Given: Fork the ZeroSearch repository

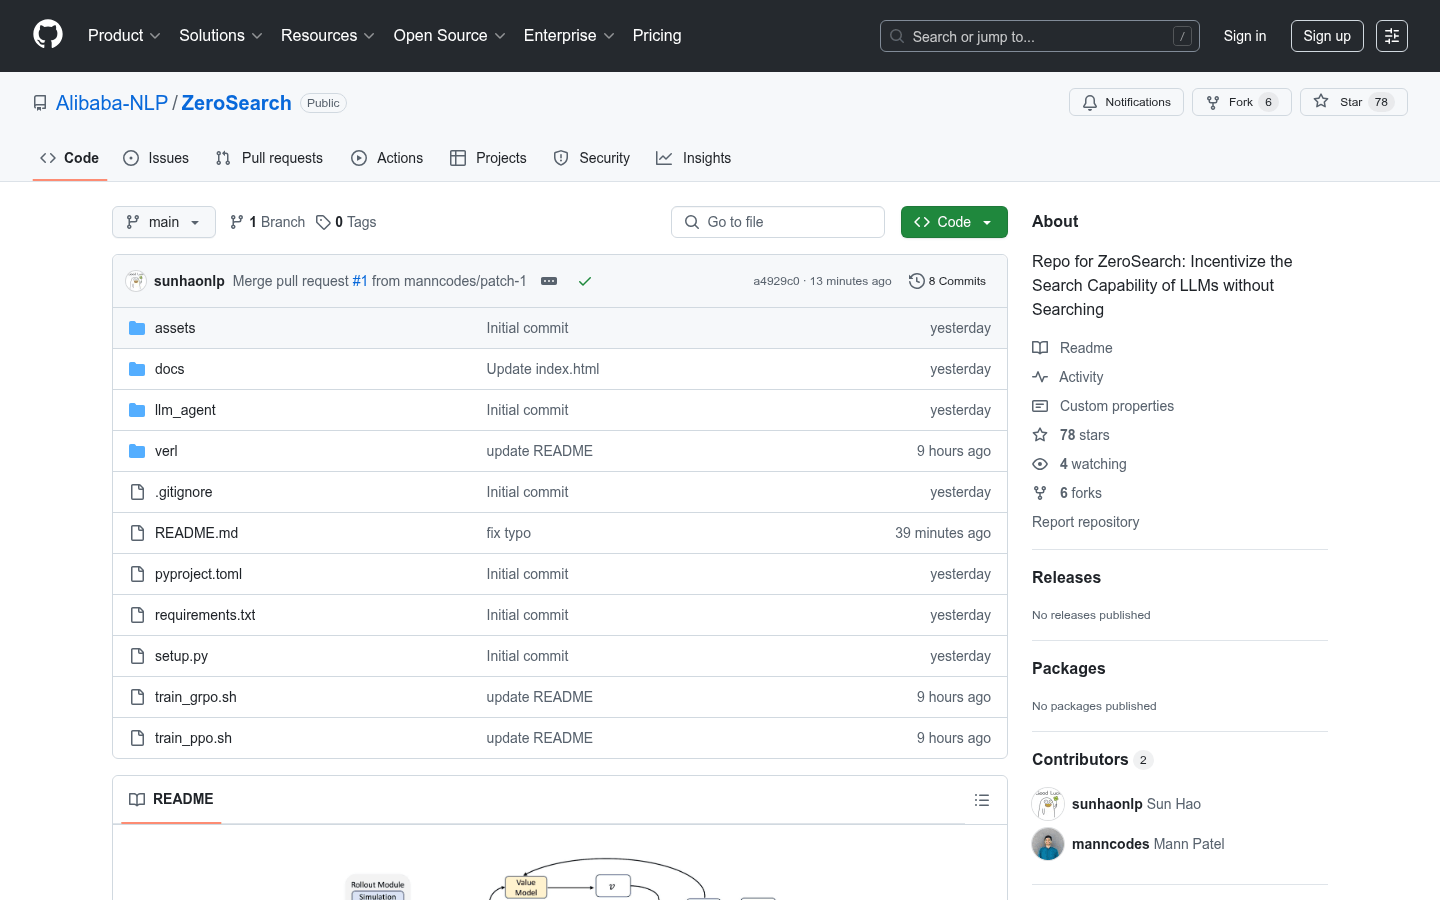Looking at the screenshot, I should pos(1241,102).
